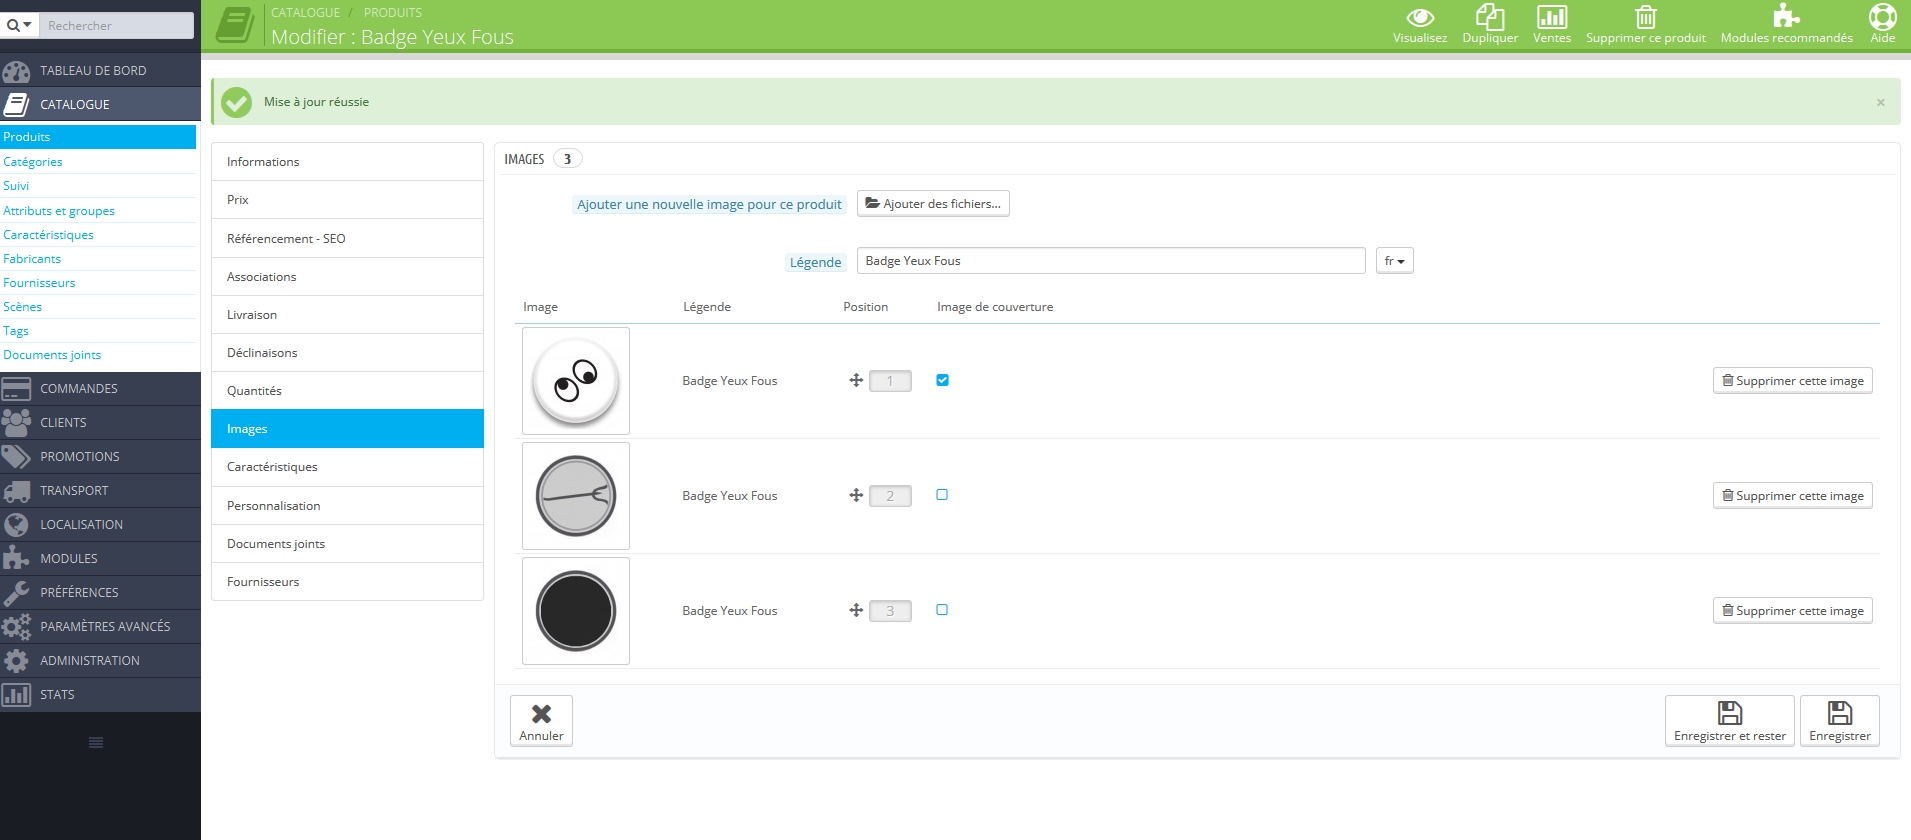This screenshot has height=840, width=1911.
Task: Click the Supprimer ce produit trash icon
Action: click(1646, 16)
